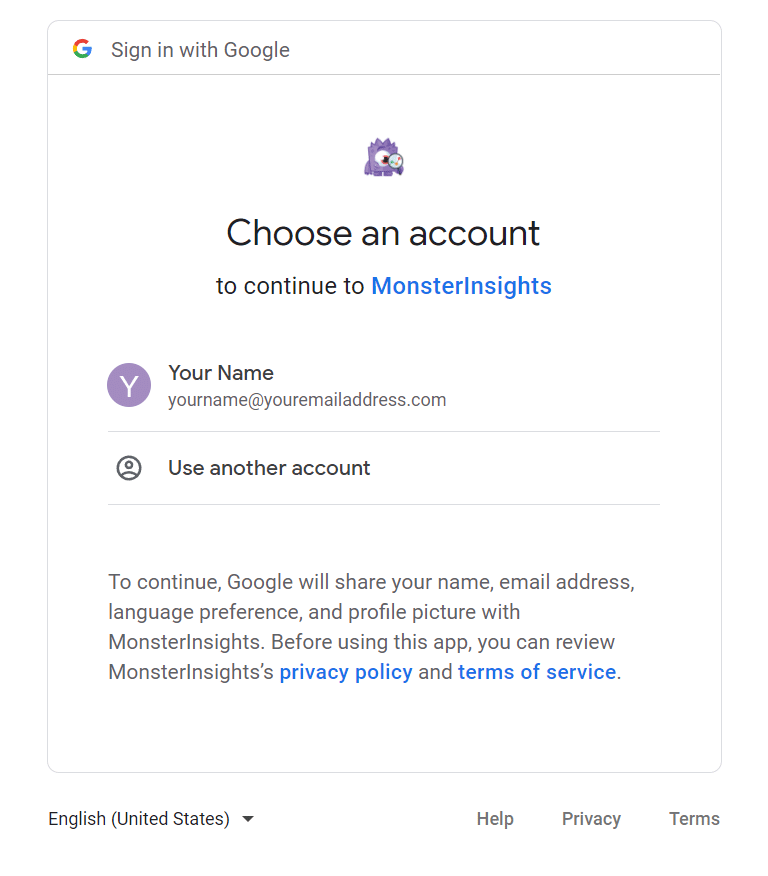Click the Choose an account heading
The image size is (768, 876).
[x=384, y=233]
